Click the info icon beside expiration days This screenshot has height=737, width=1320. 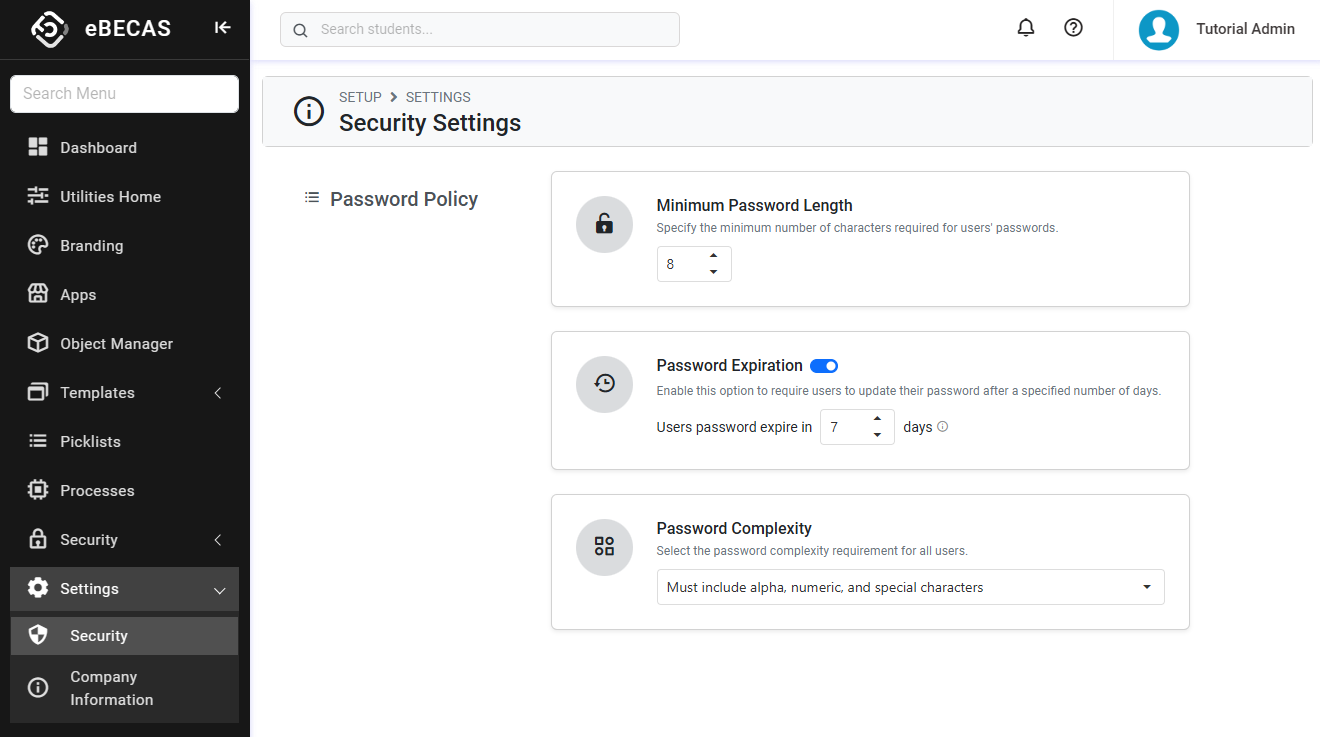[942, 427]
